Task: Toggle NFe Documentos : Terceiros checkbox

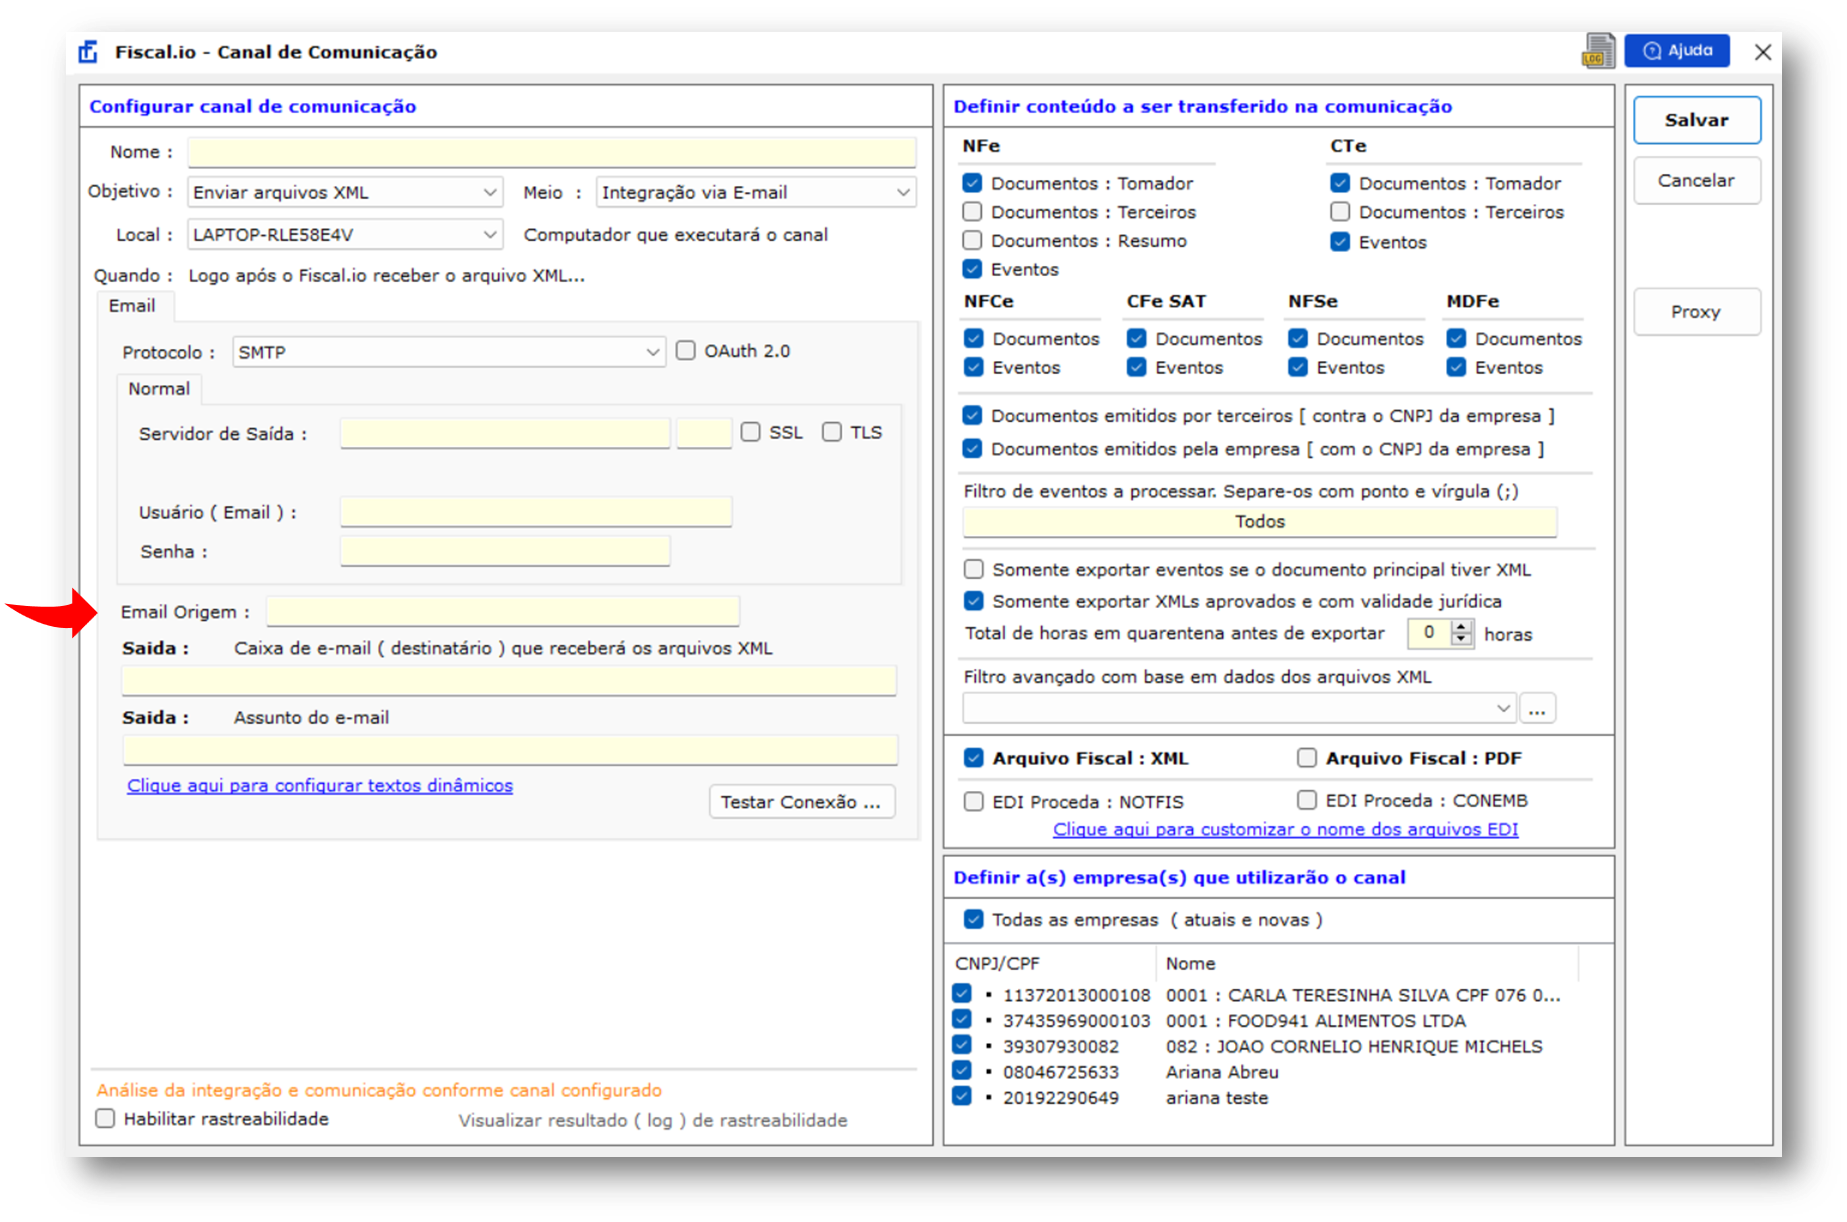Action: pos(972,212)
